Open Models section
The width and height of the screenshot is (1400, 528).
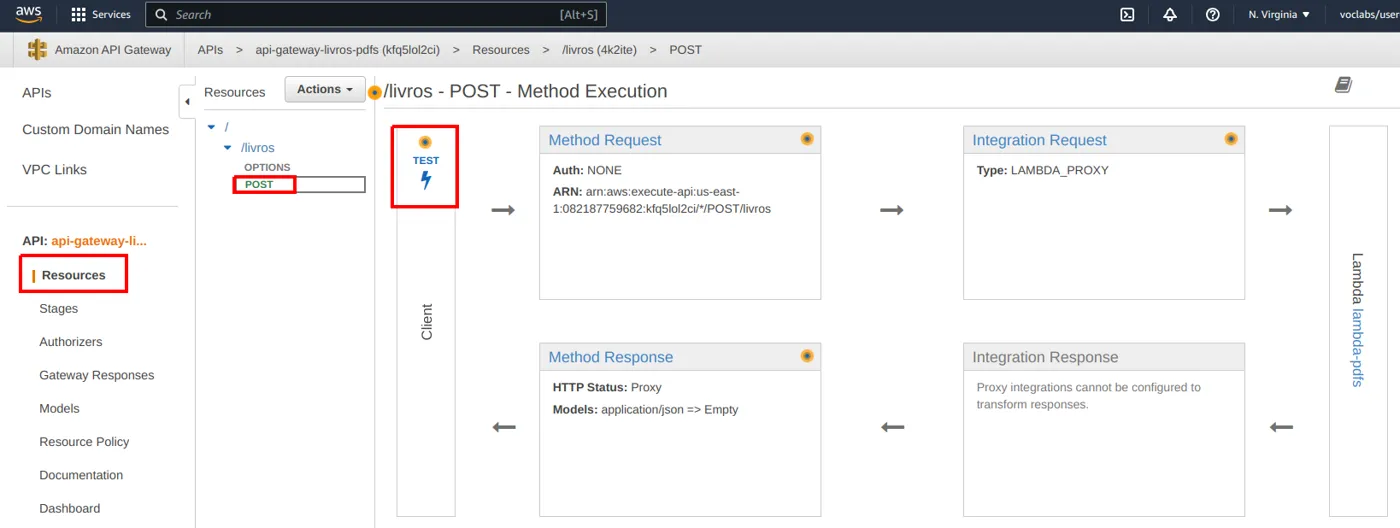tap(59, 409)
